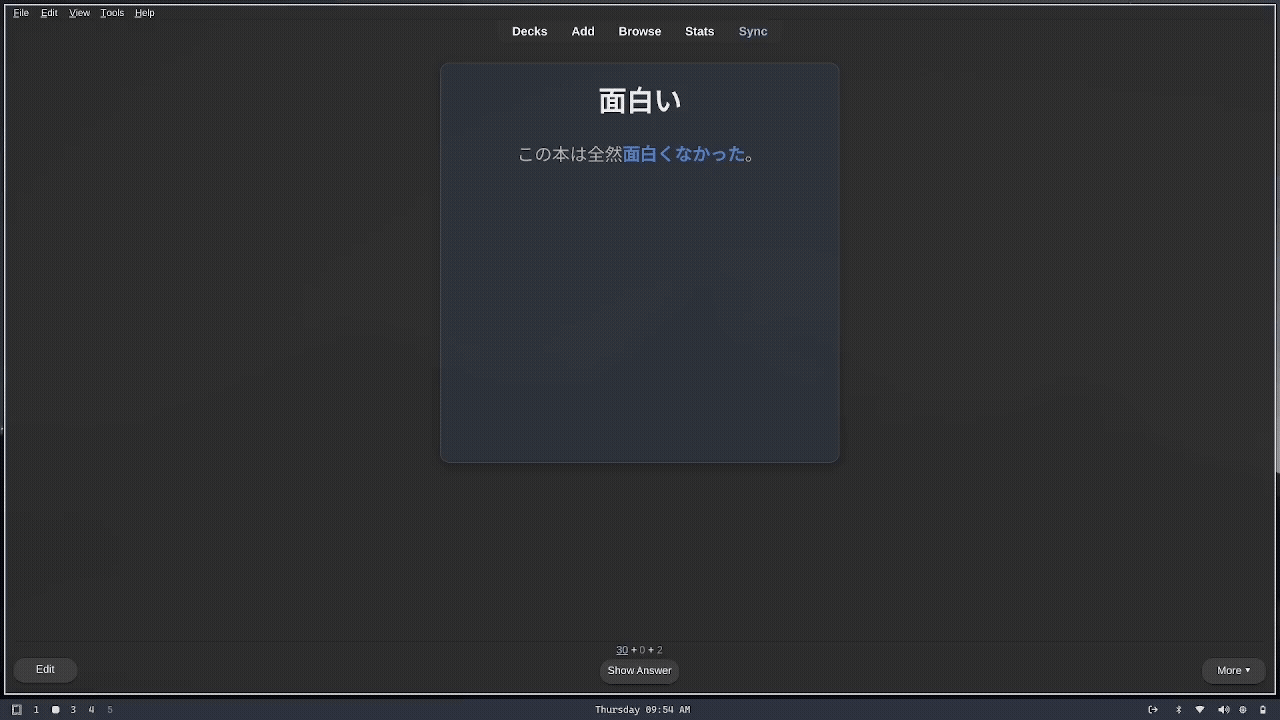
Task: Click the logout arrow tray icon
Action: click(1153, 710)
